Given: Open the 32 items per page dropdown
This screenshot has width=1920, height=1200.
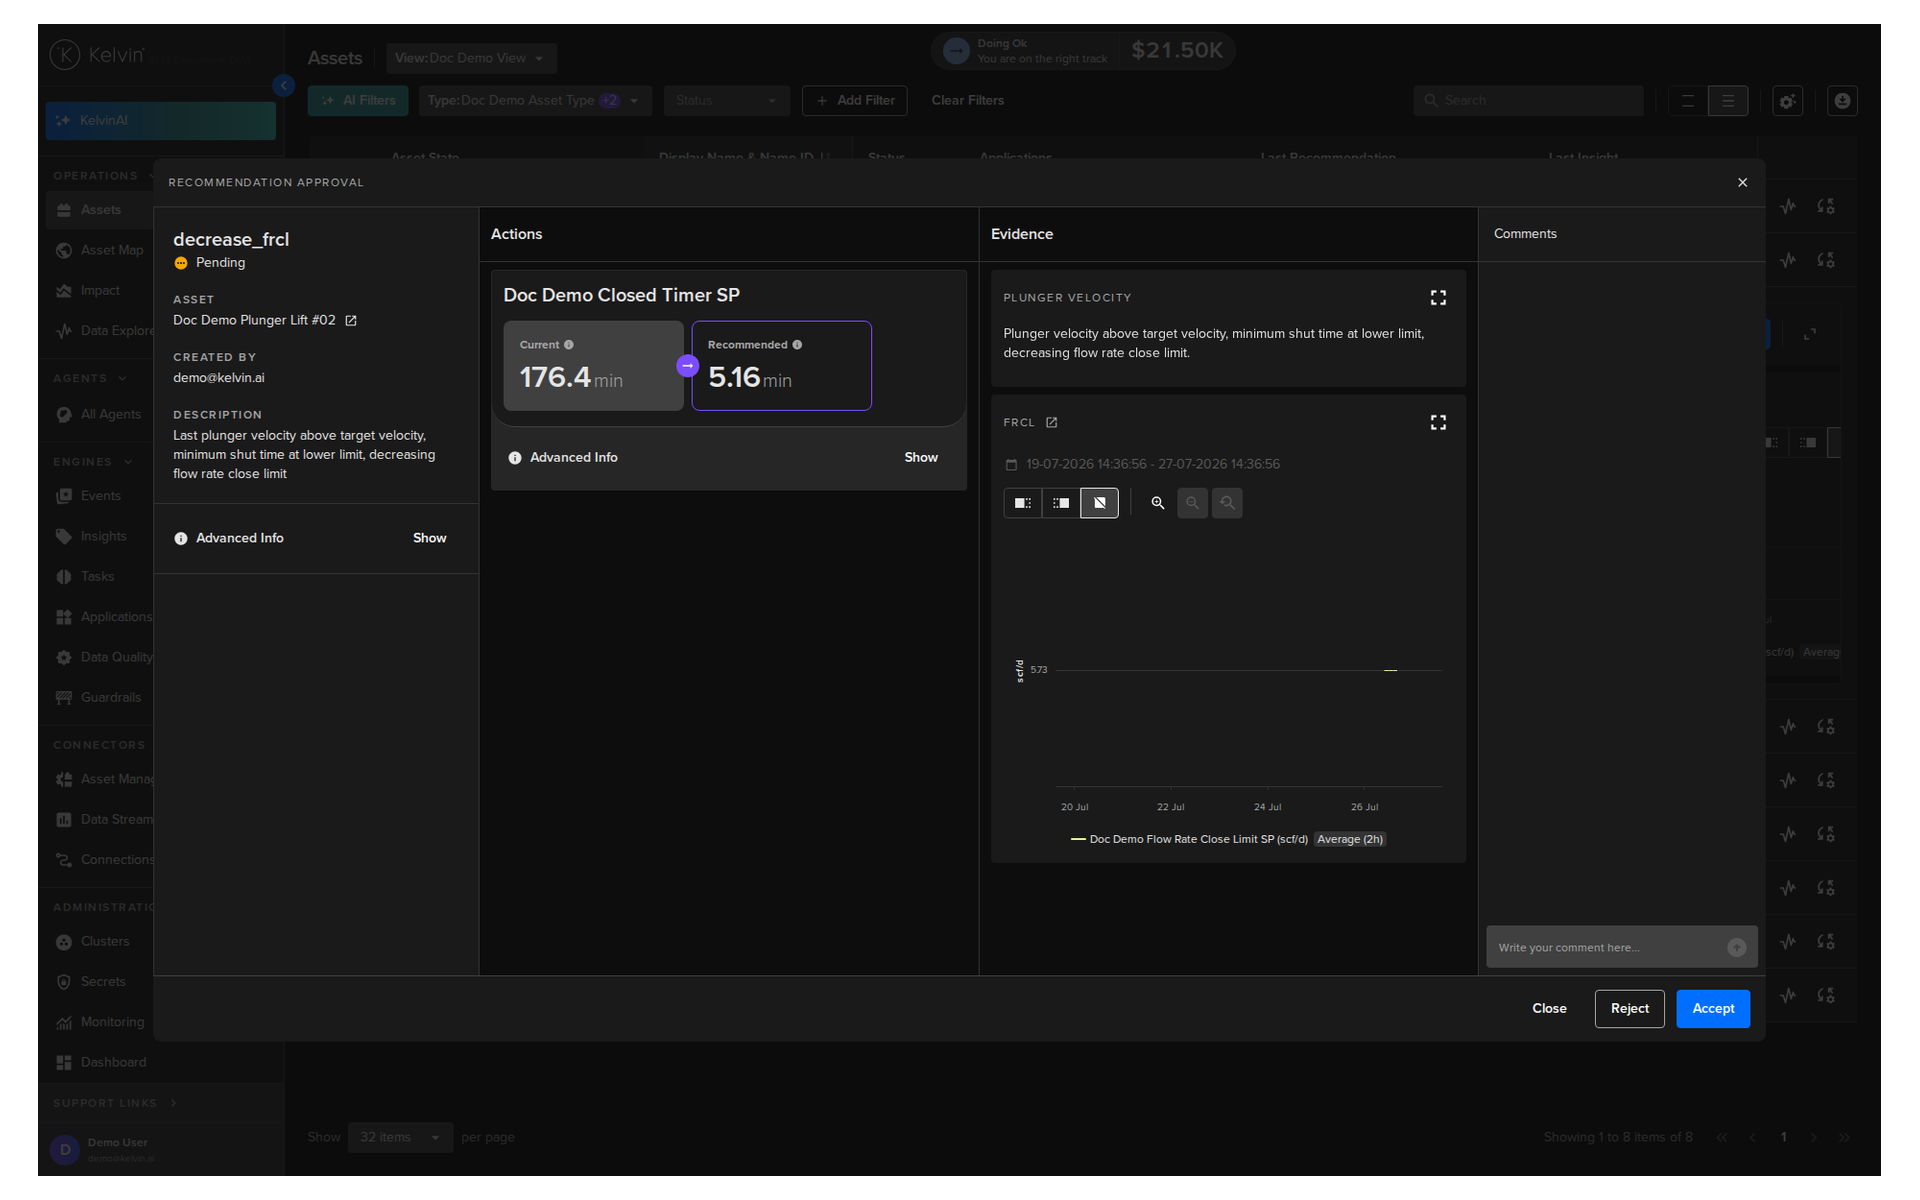Looking at the screenshot, I should (x=400, y=1138).
